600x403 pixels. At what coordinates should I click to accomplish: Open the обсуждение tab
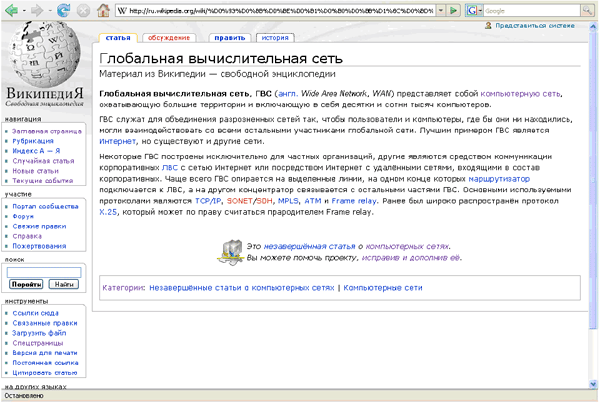pyautogui.click(x=169, y=38)
